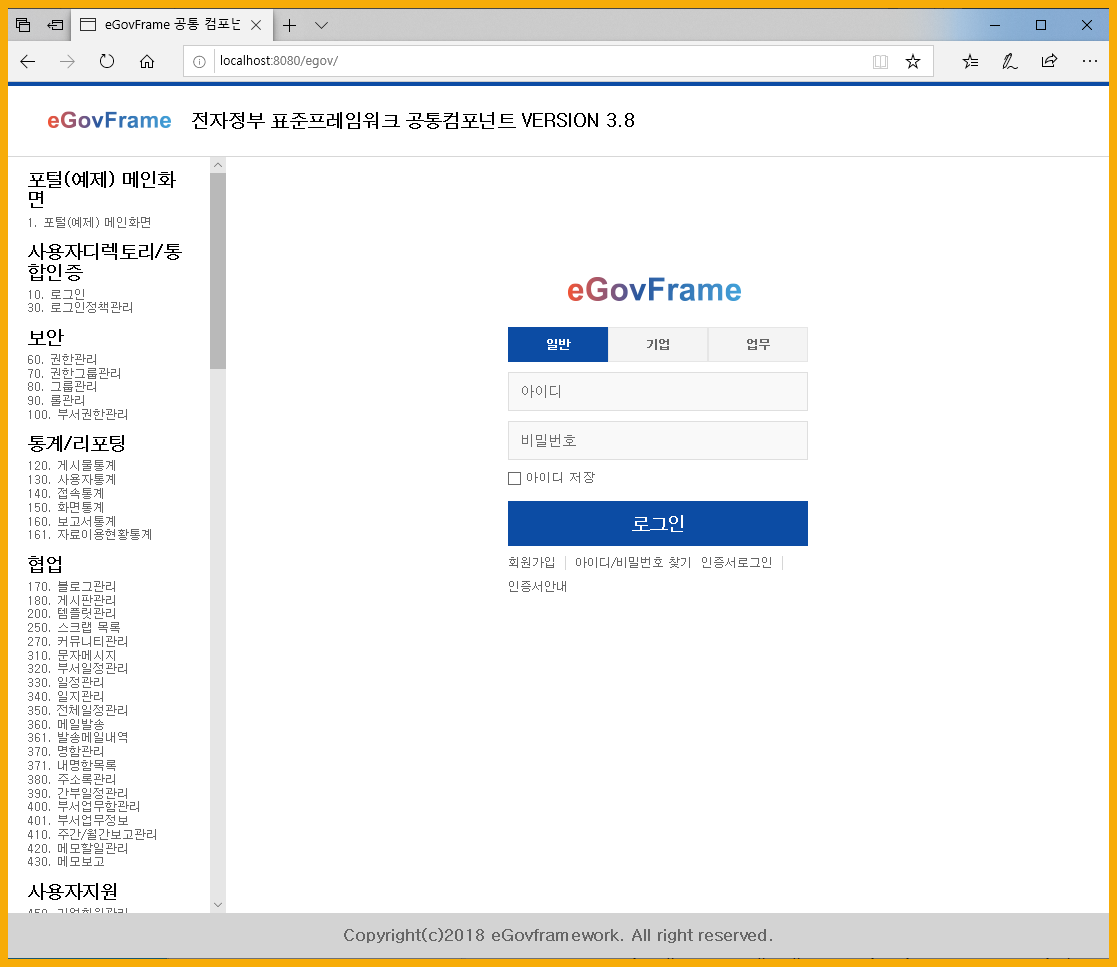Open the 회원가입 link
The width and height of the screenshot is (1117, 967).
tap(531, 562)
